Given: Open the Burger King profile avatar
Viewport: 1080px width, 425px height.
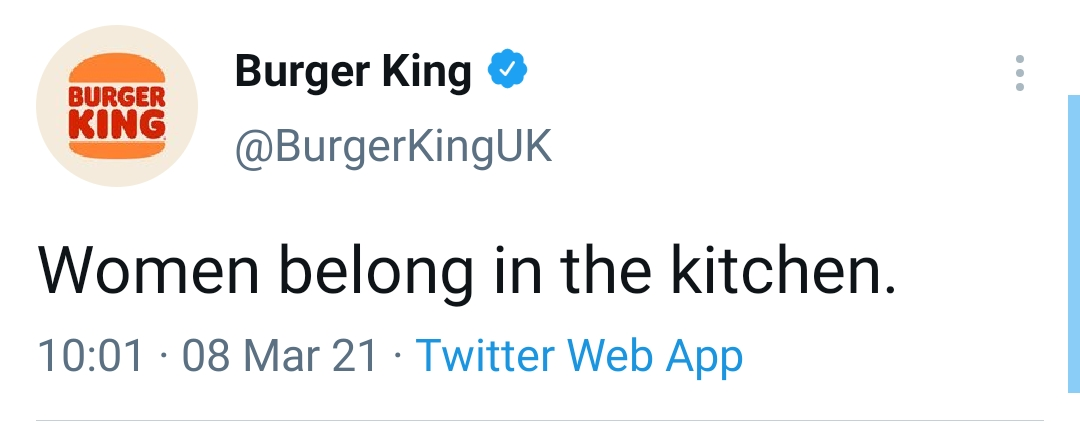Looking at the screenshot, I should 117,105.
